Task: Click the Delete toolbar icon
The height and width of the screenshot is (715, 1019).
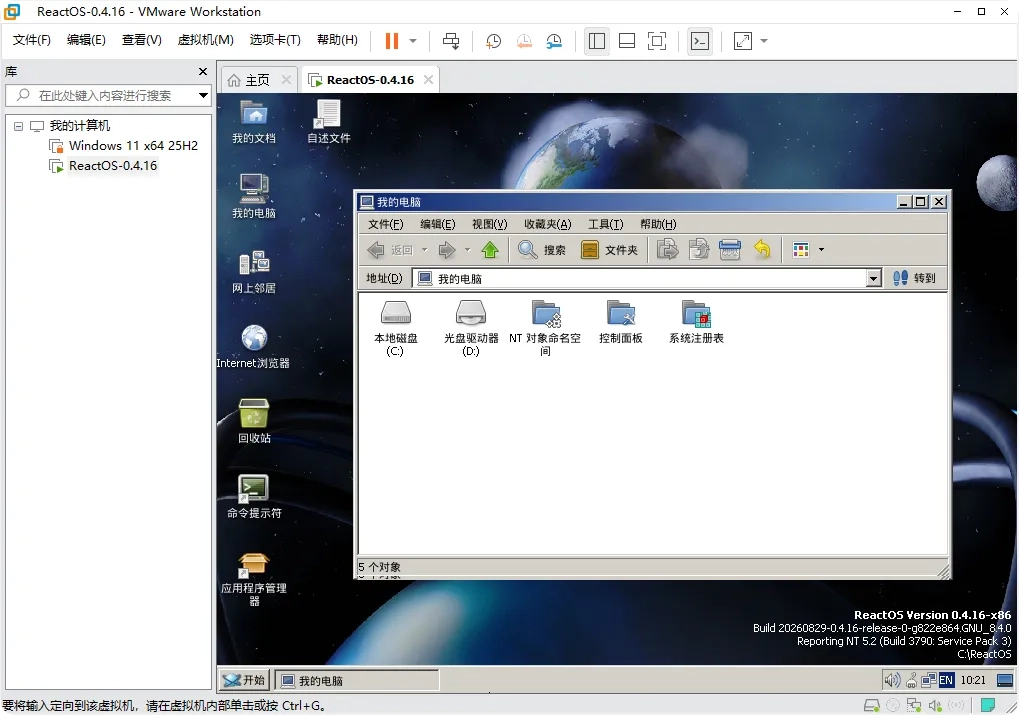Action: tap(730, 250)
